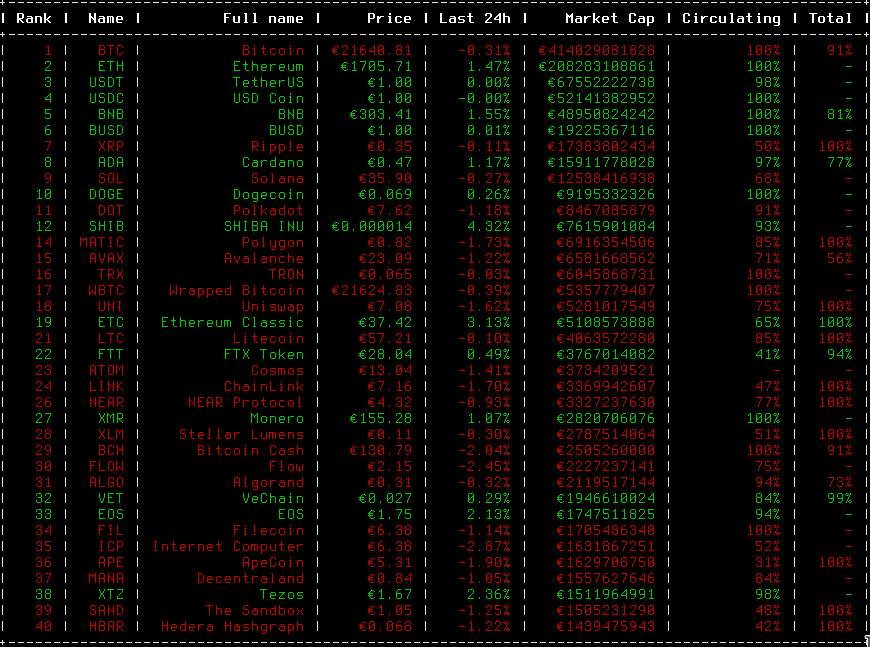Select the WBTC price €21624.83
Image resolution: width=870 pixels, height=647 pixels.
(371, 291)
